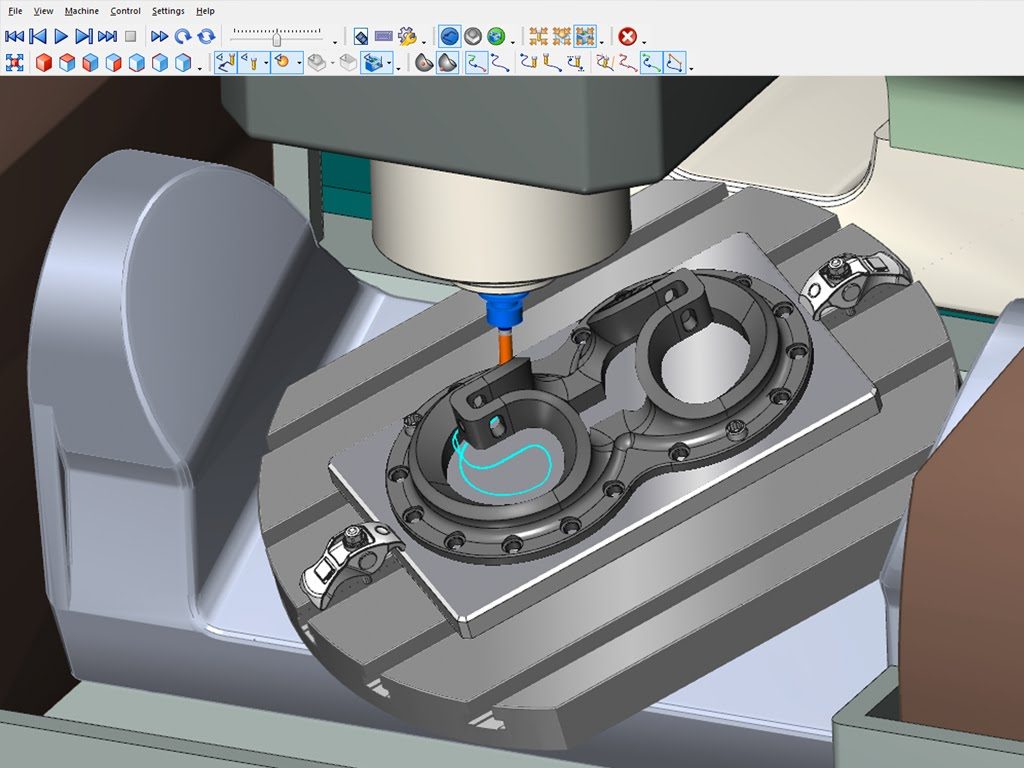Open the Settings menu
Viewport: 1024px width, 768px height.
(168, 11)
